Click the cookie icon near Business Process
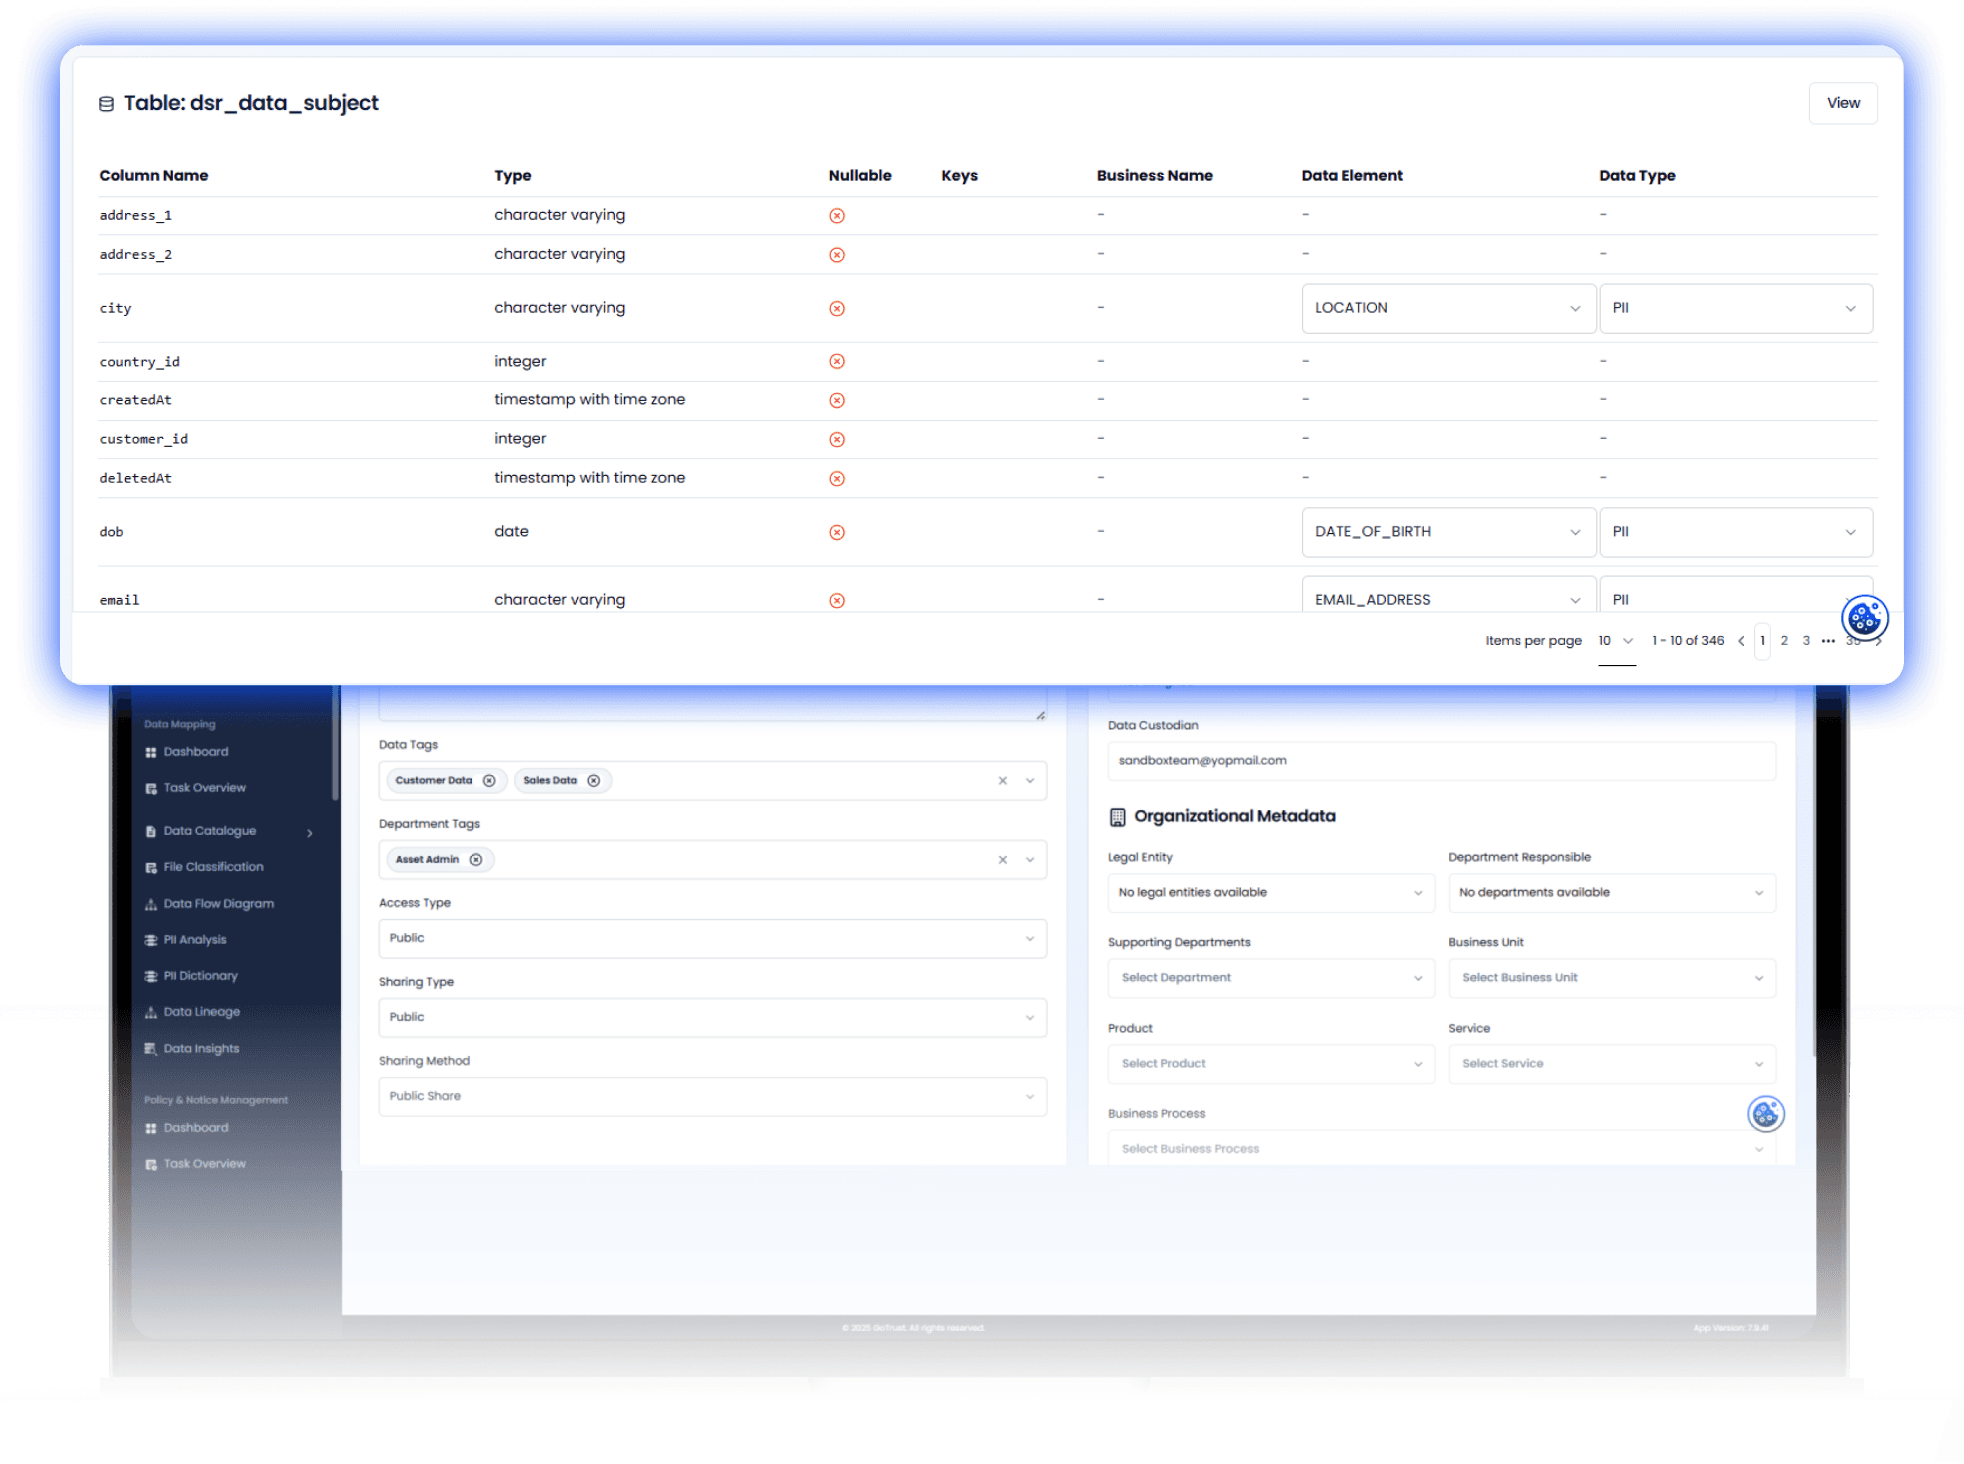Viewport: 1964px width, 1464px height. [1765, 1113]
